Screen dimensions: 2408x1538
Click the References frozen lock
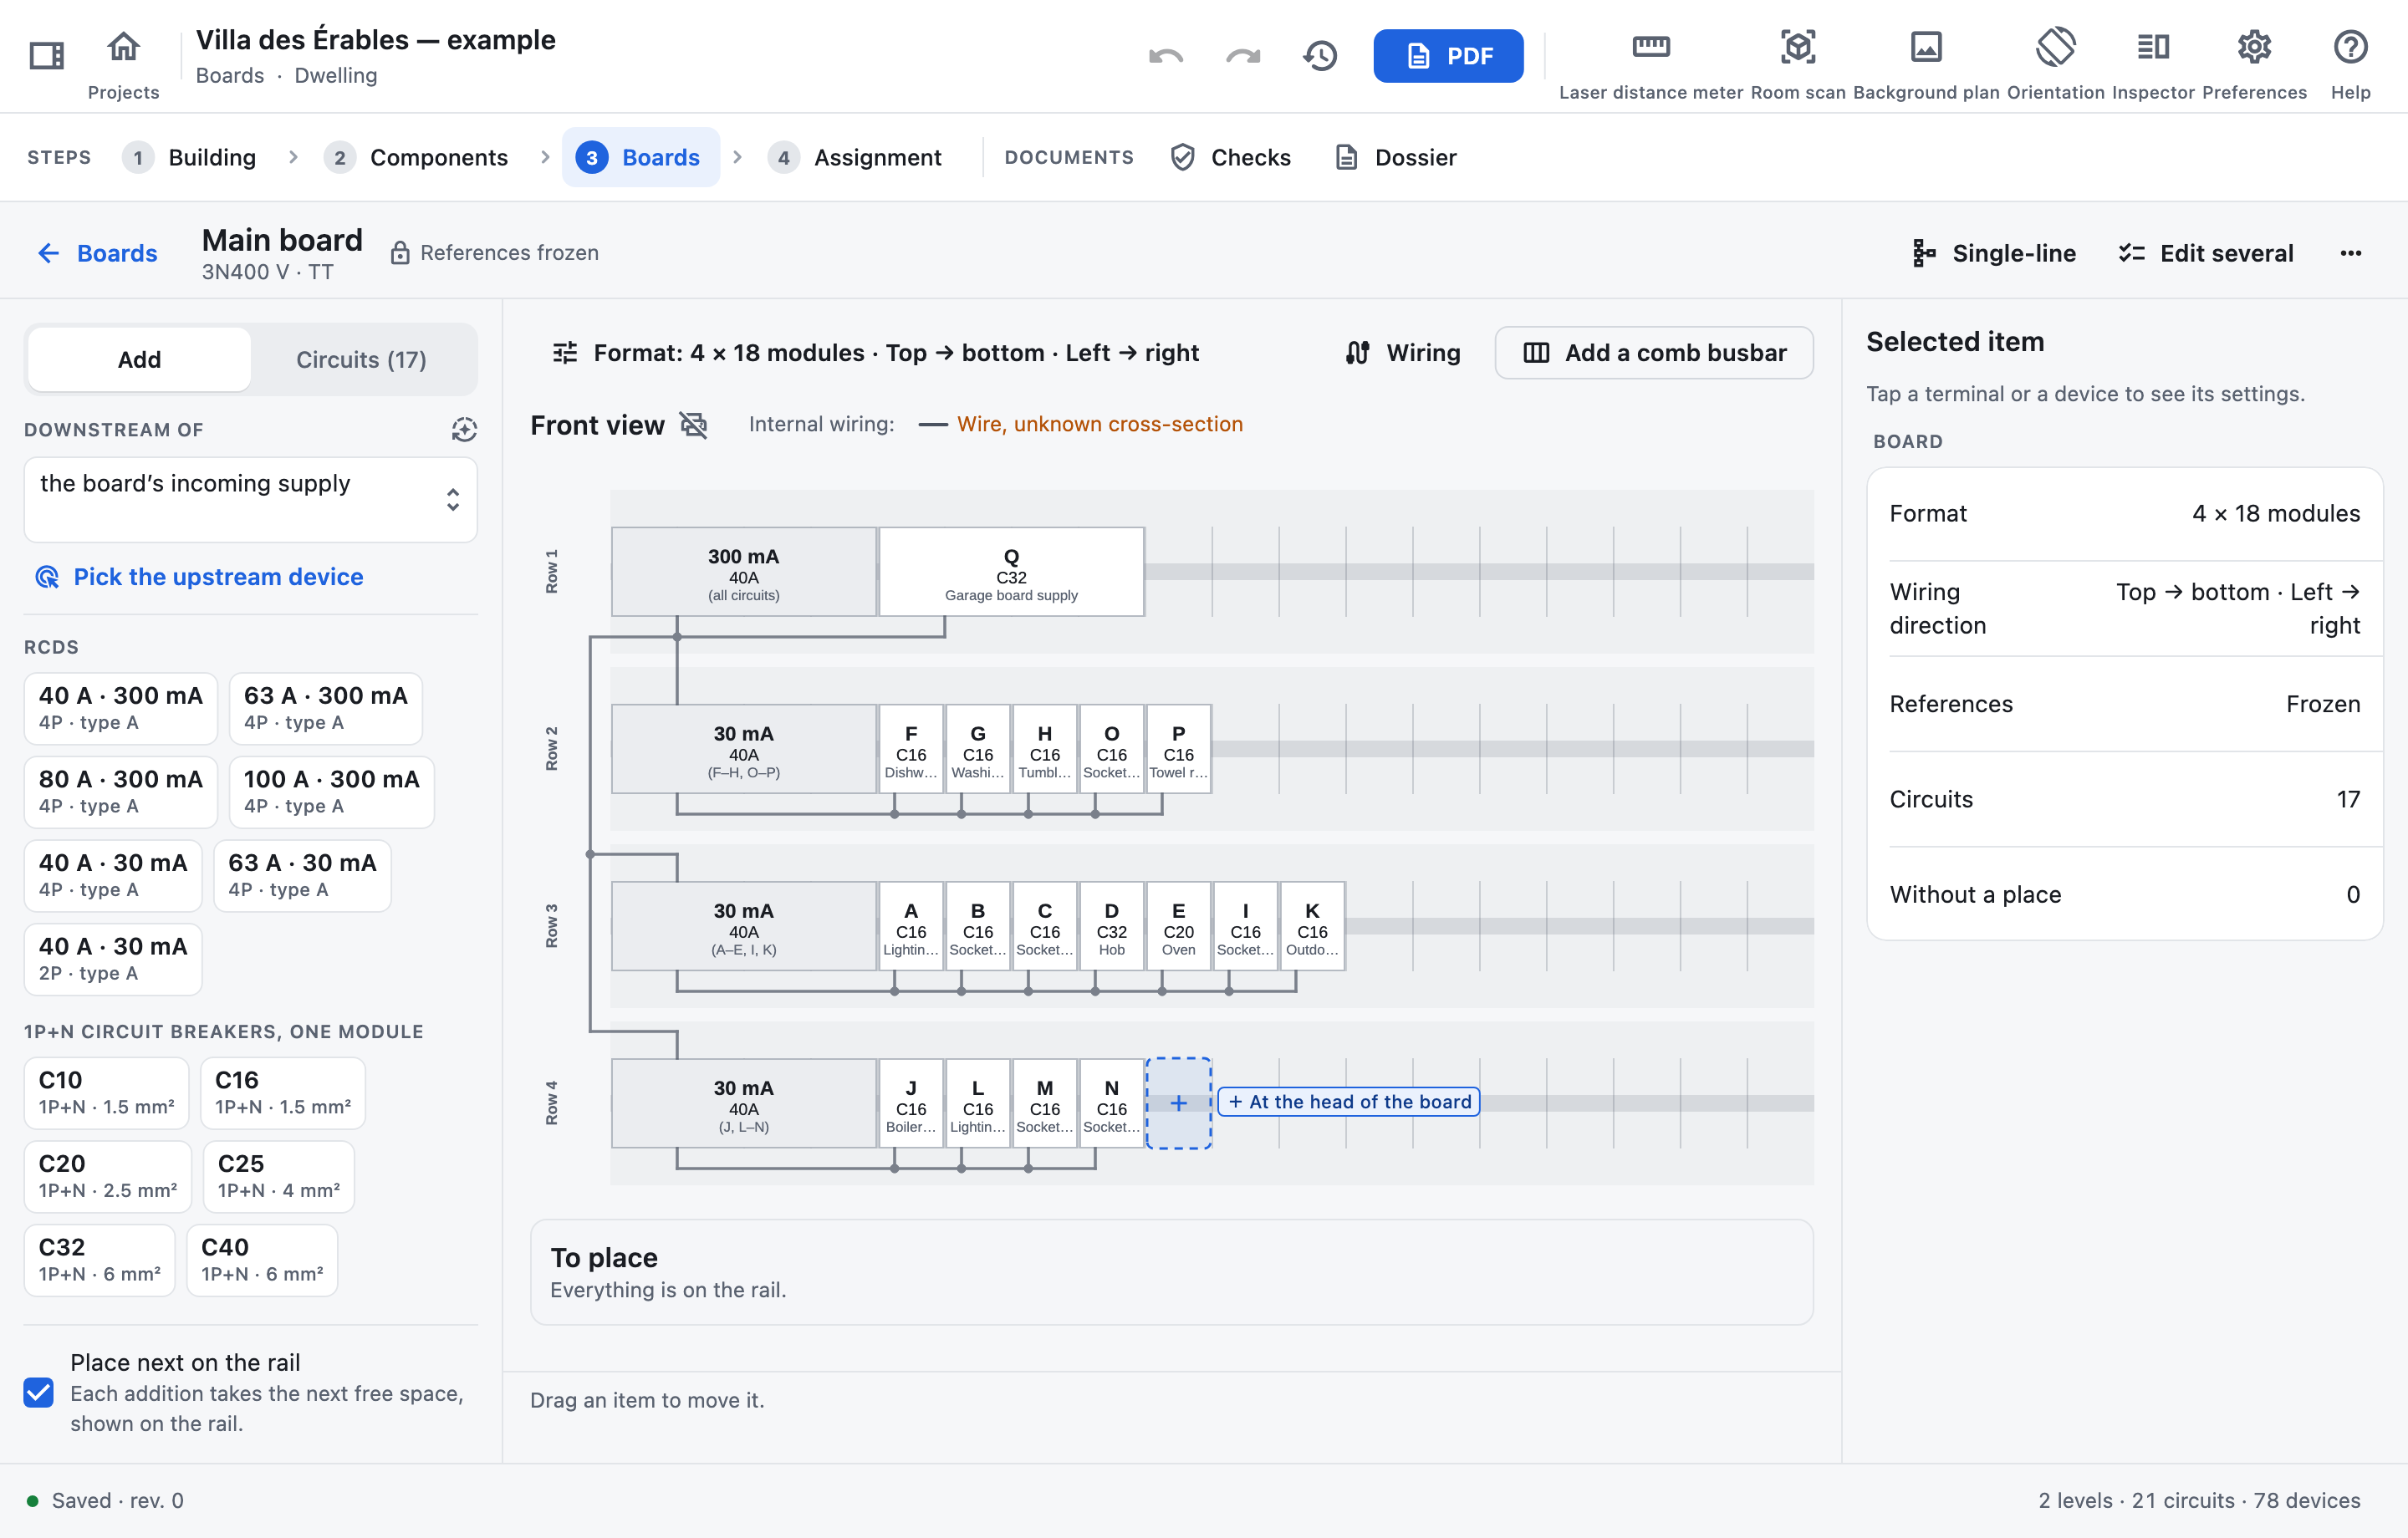click(400, 253)
